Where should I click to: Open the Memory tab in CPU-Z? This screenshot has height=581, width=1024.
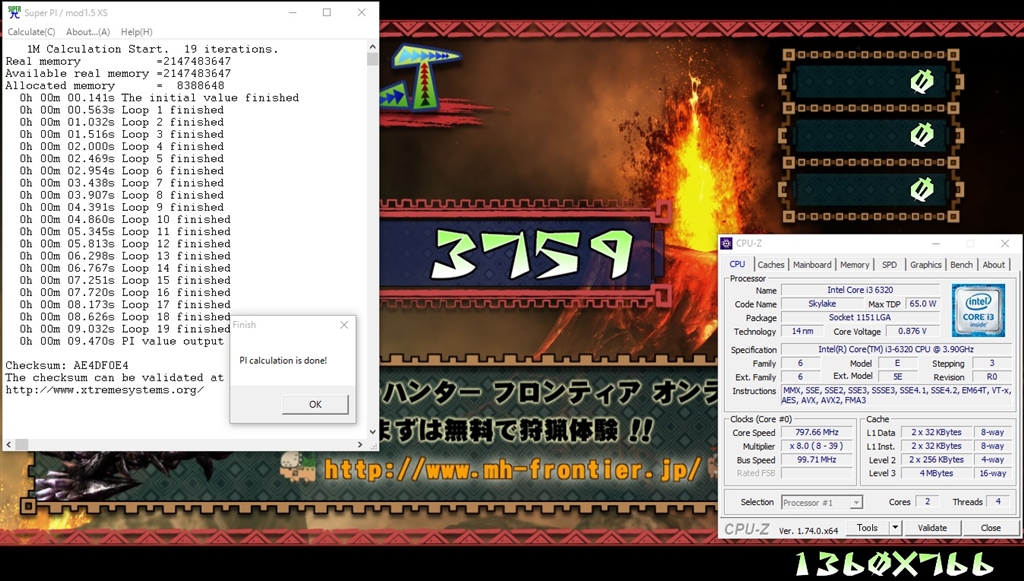pos(854,265)
